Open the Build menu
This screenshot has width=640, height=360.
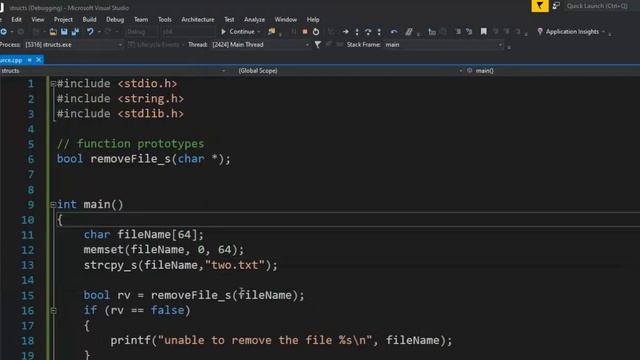89,19
